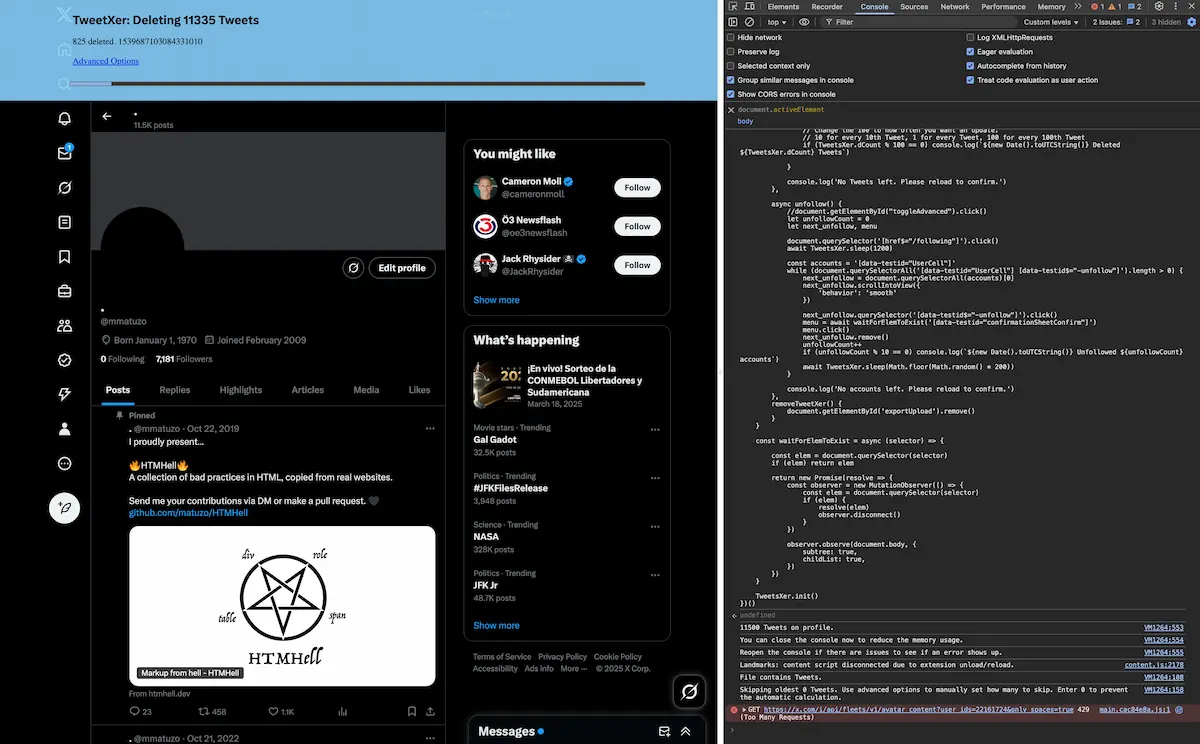
Task: Open DevTools Network tab
Action: (955, 7)
